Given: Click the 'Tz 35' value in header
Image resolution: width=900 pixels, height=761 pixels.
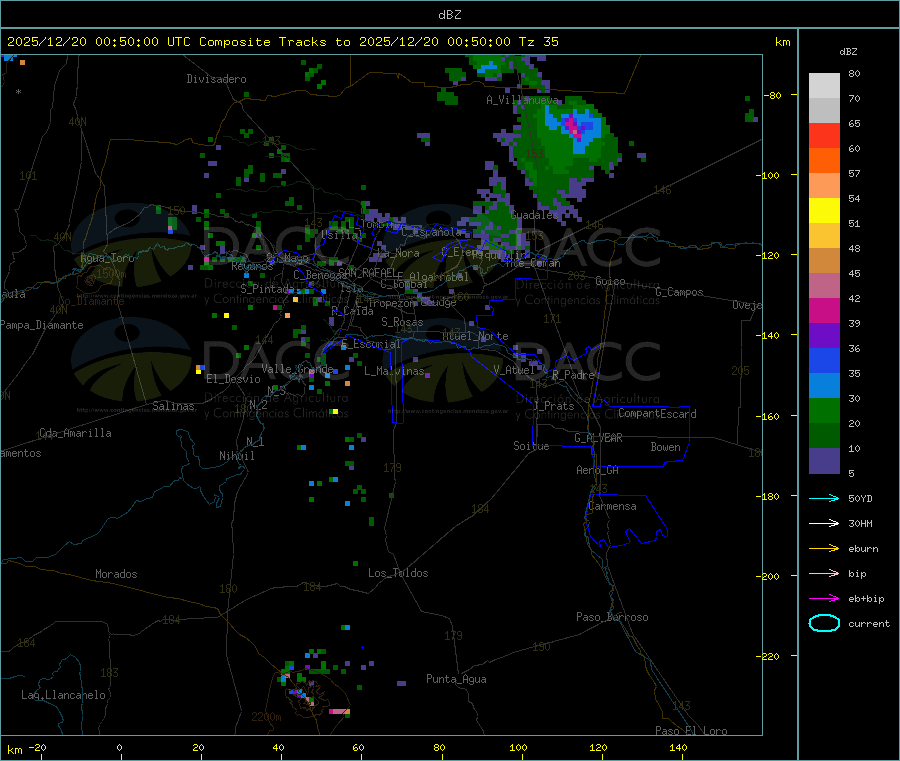Looking at the screenshot, I should click(538, 41).
